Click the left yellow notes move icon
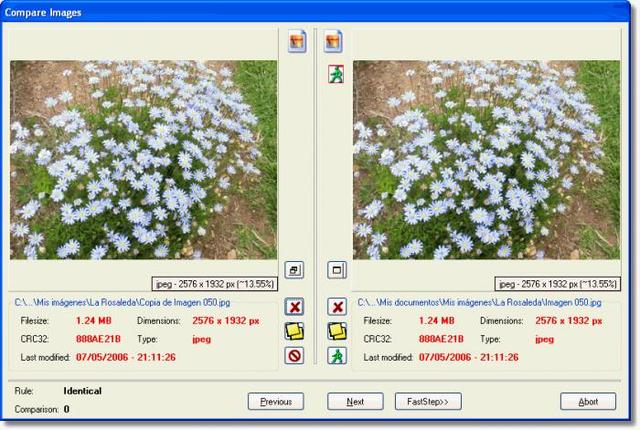Image resolution: width=640 pixels, height=430 pixels. pos(294,331)
